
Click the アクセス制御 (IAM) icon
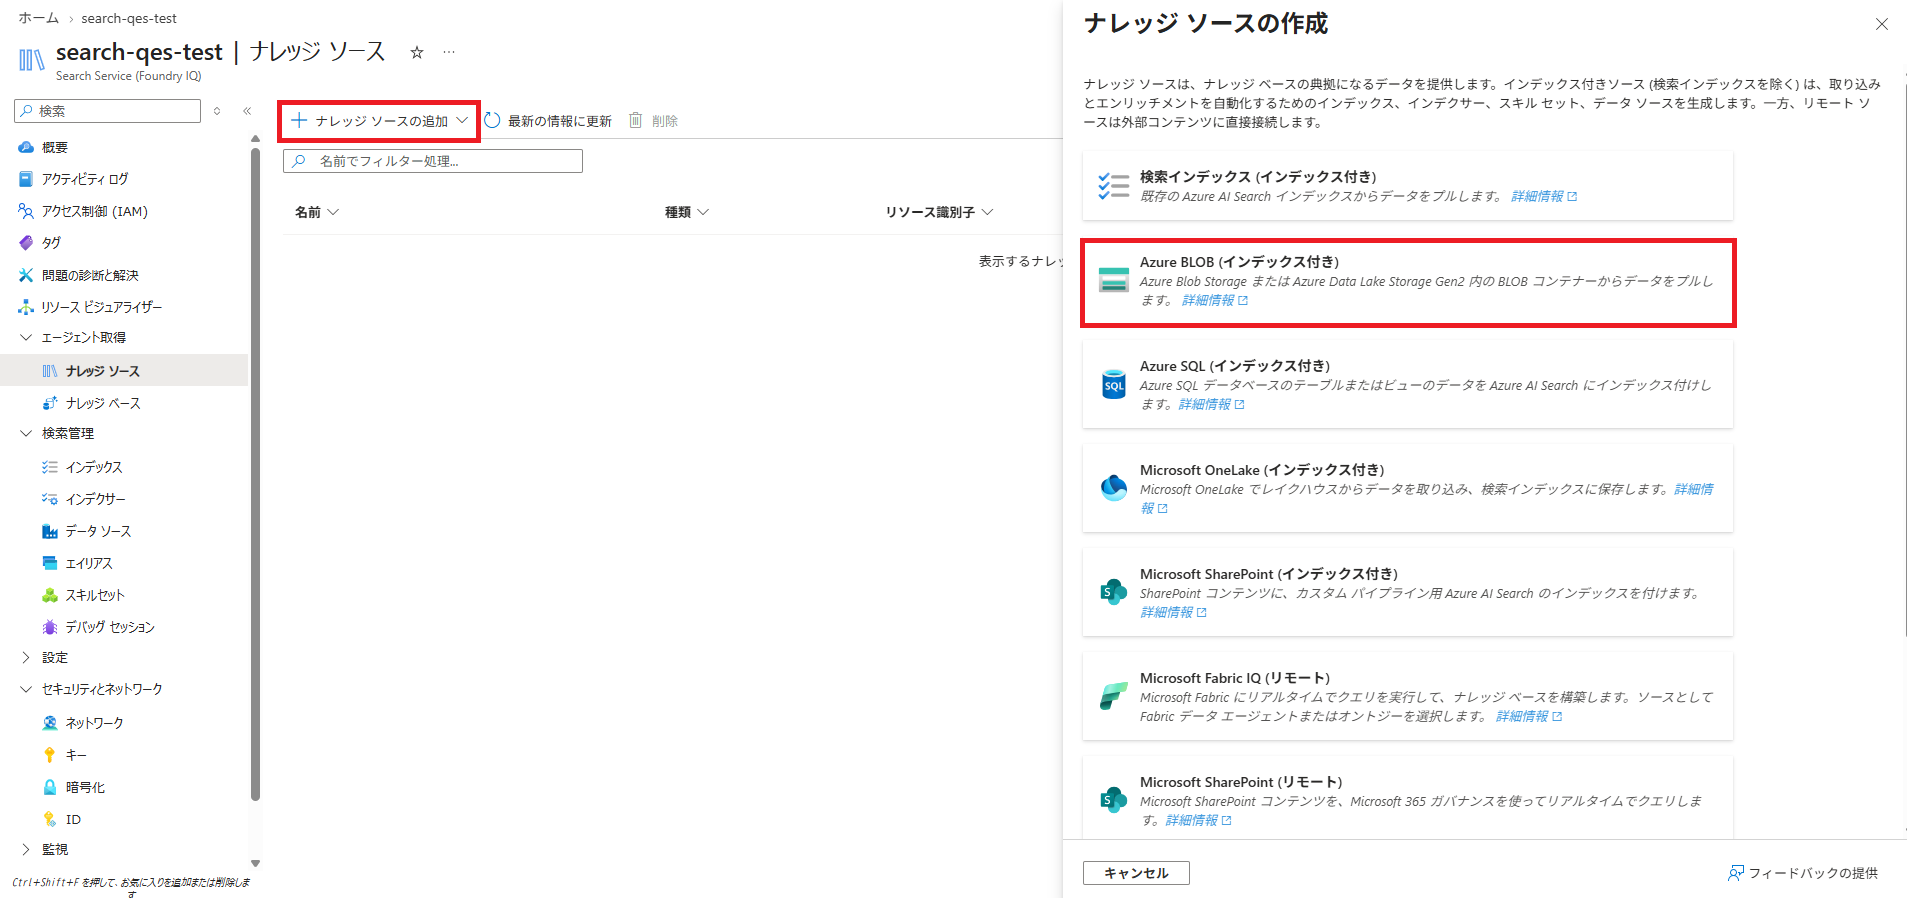pos(26,211)
